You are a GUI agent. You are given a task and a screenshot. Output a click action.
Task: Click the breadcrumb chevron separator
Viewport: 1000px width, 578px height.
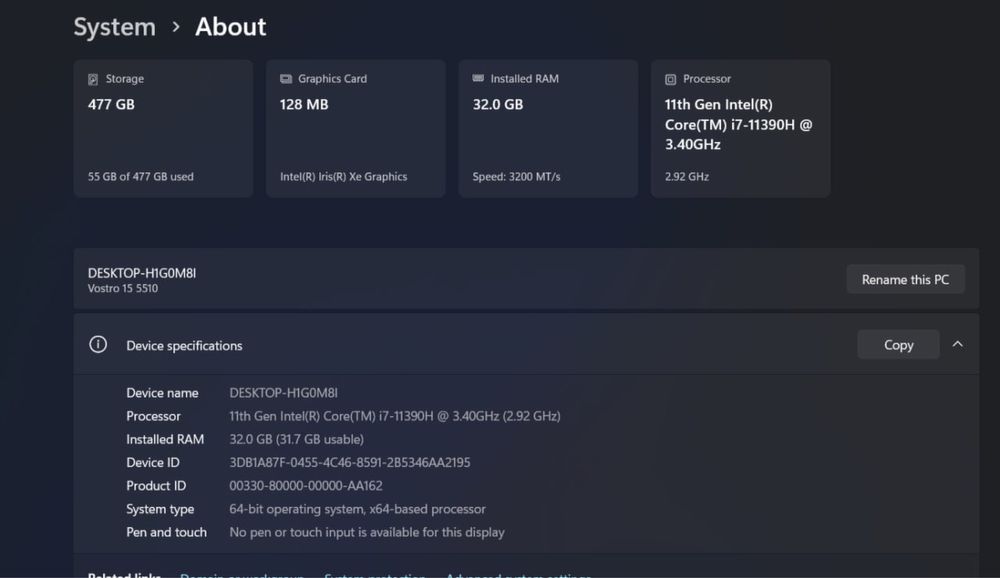coord(176,27)
